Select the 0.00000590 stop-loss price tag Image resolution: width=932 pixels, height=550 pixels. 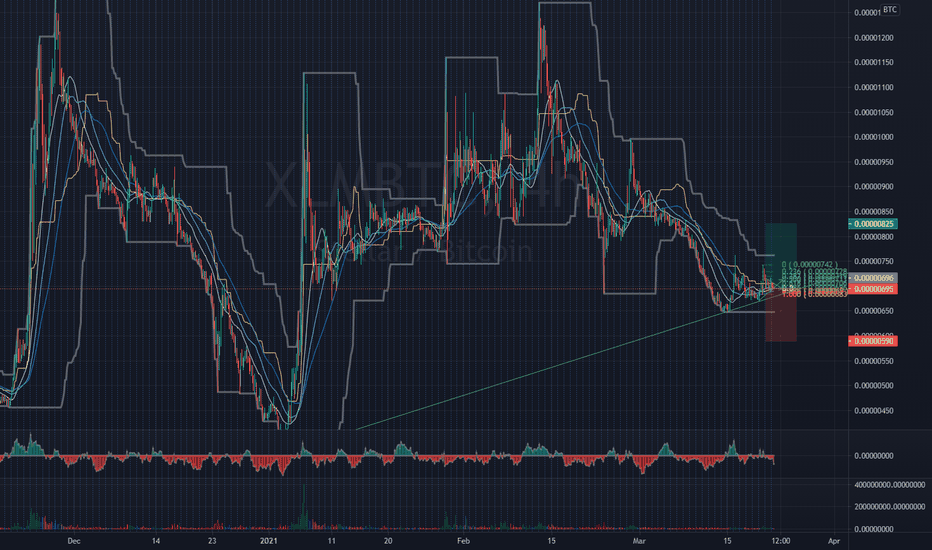(873, 341)
